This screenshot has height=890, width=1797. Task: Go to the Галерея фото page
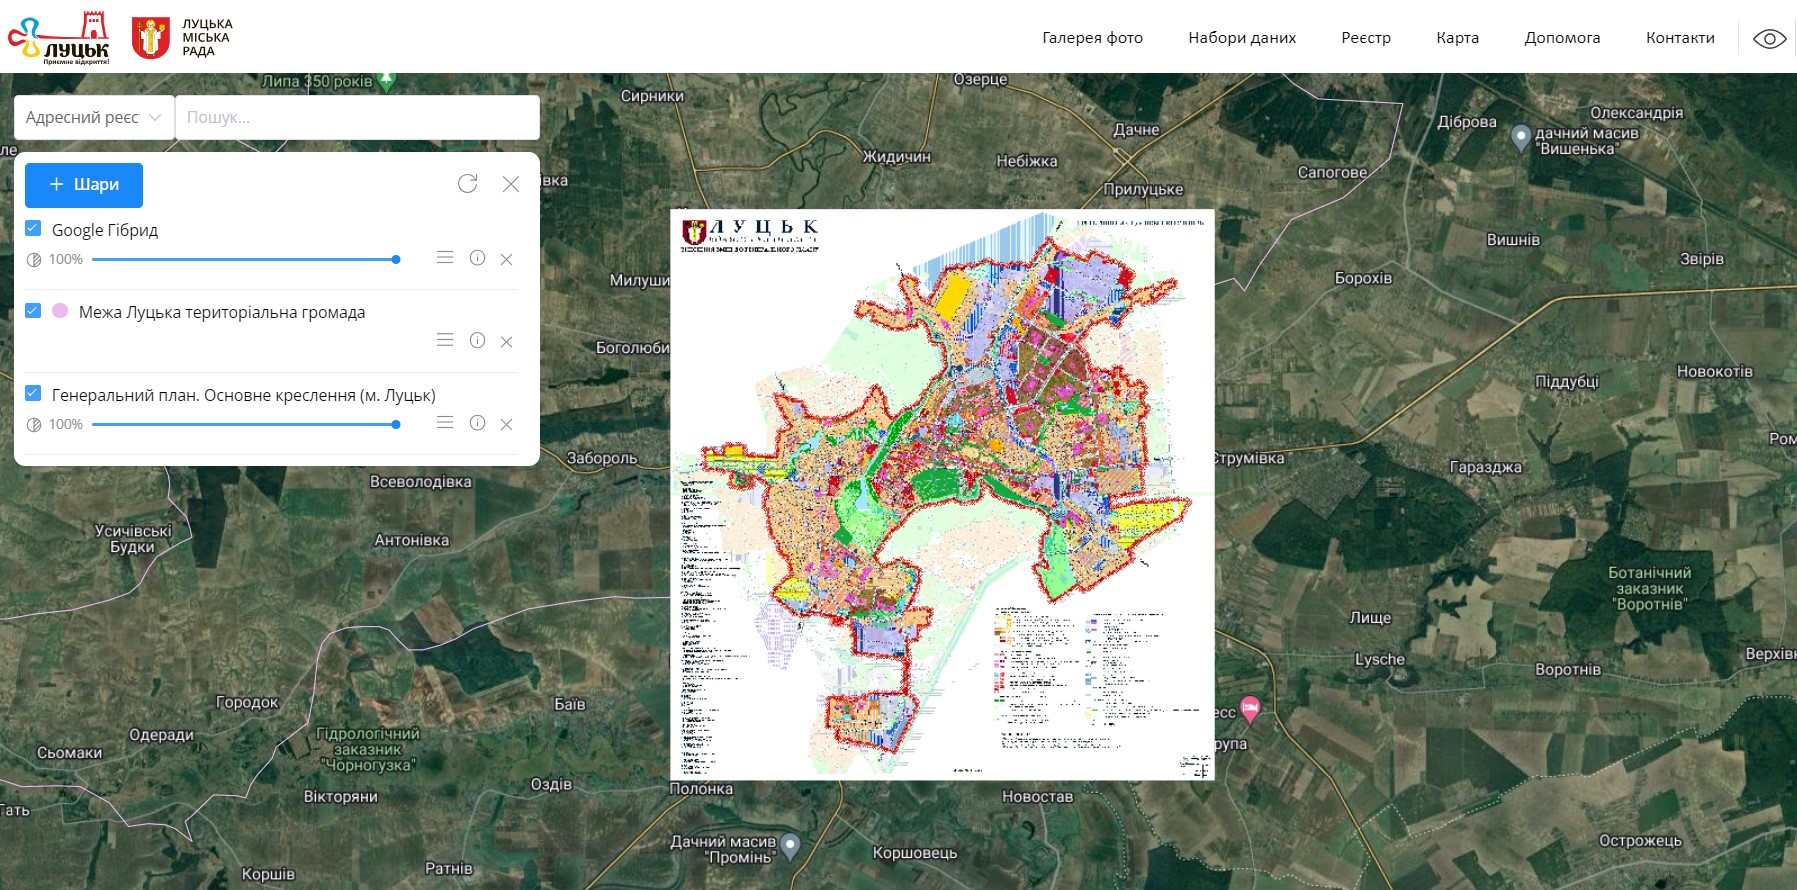point(1092,38)
